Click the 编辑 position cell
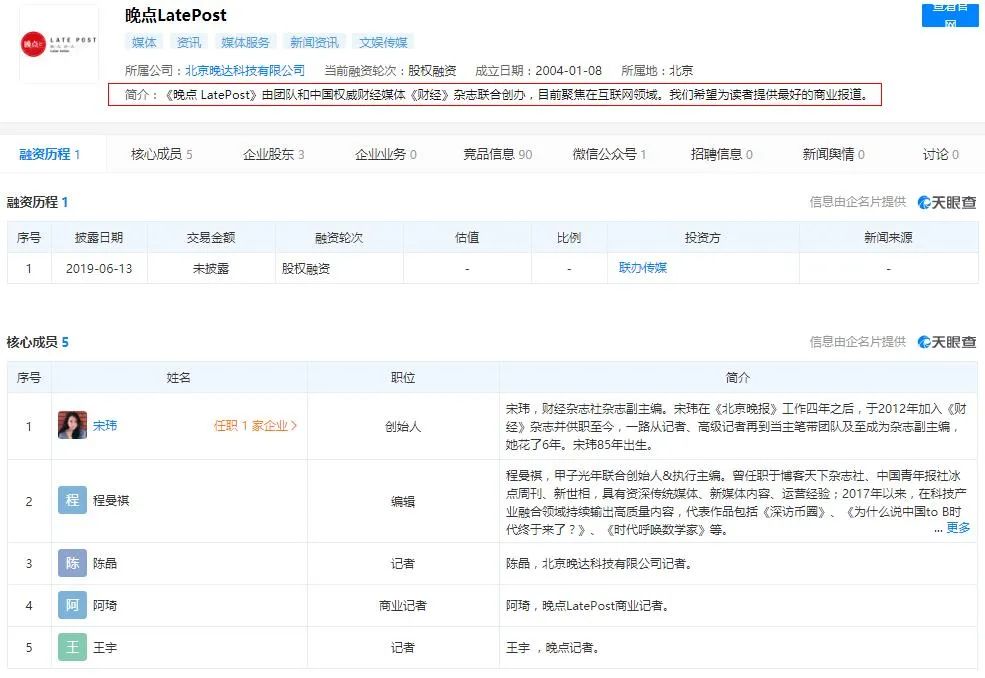 pos(403,501)
